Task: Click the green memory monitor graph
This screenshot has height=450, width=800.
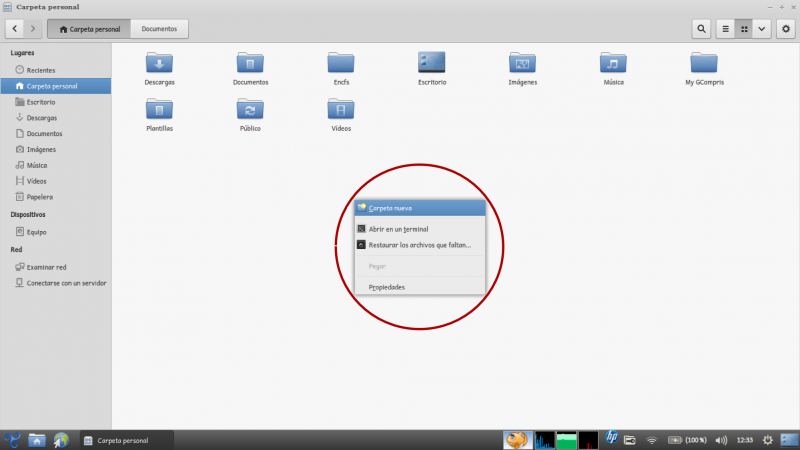Action: (x=566, y=440)
